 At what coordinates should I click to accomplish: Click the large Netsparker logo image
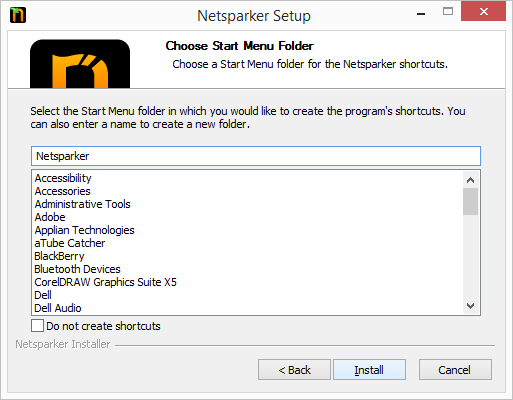[x=80, y=64]
